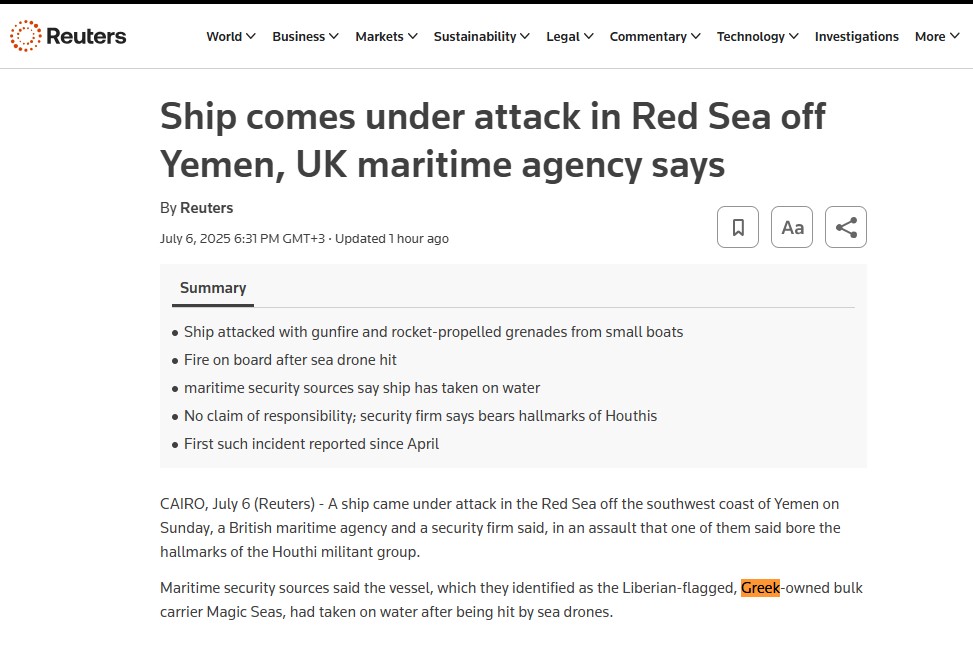Image resolution: width=973 pixels, height=647 pixels.
Task: Click the share article icon
Action: coord(846,227)
